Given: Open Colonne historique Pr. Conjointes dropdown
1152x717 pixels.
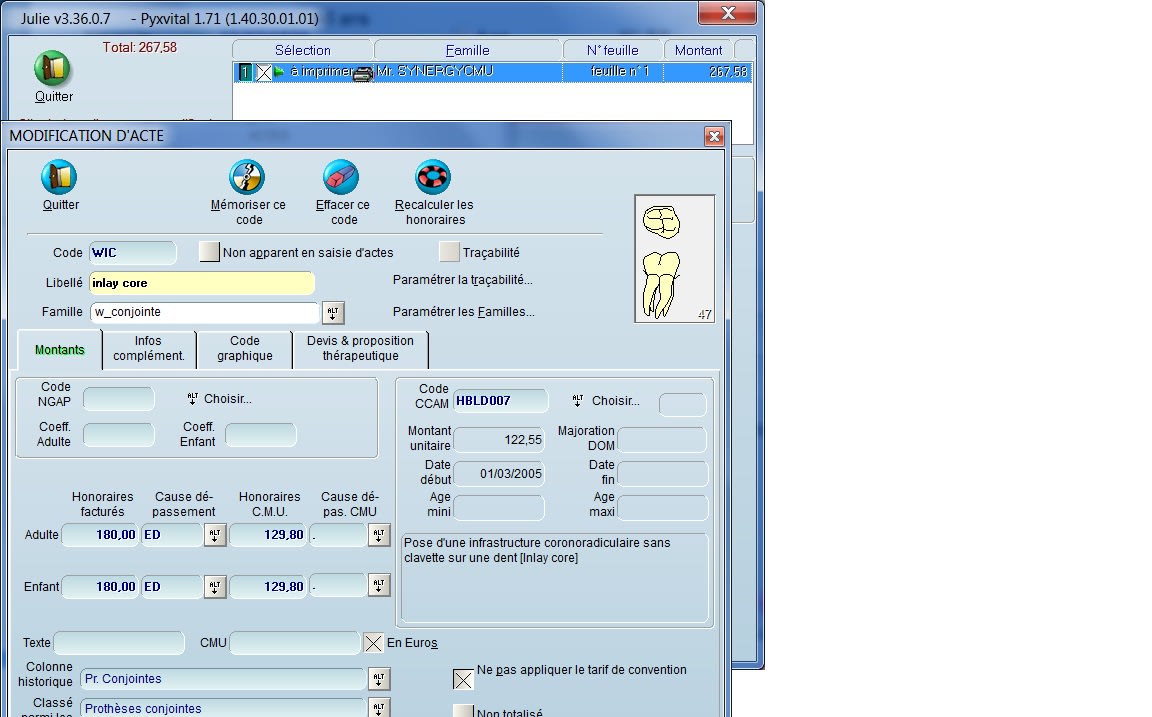Looking at the screenshot, I should coord(378,680).
